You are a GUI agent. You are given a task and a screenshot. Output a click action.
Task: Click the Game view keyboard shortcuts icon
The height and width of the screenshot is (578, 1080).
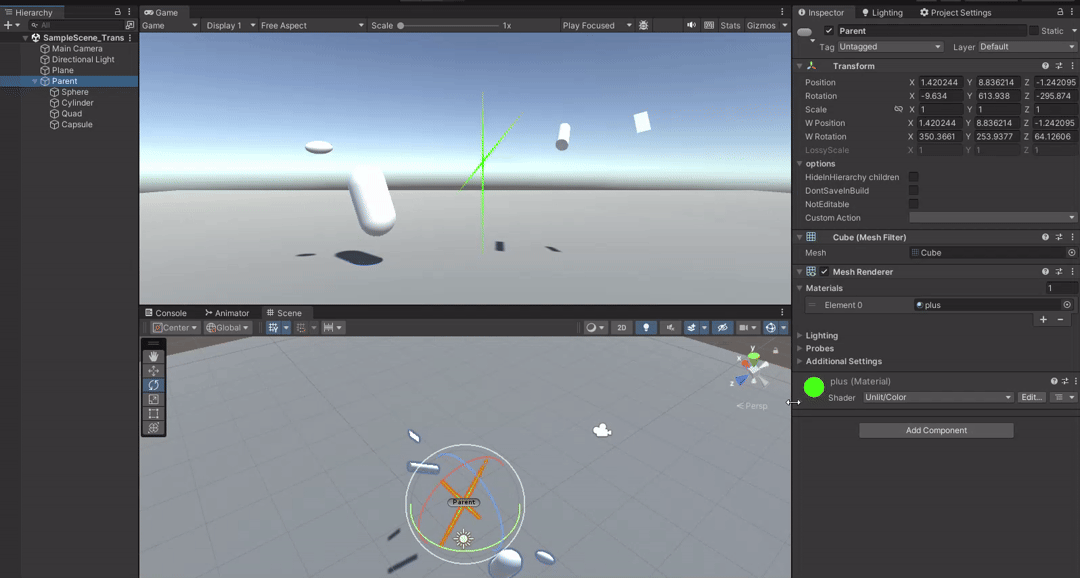(709, 25)
